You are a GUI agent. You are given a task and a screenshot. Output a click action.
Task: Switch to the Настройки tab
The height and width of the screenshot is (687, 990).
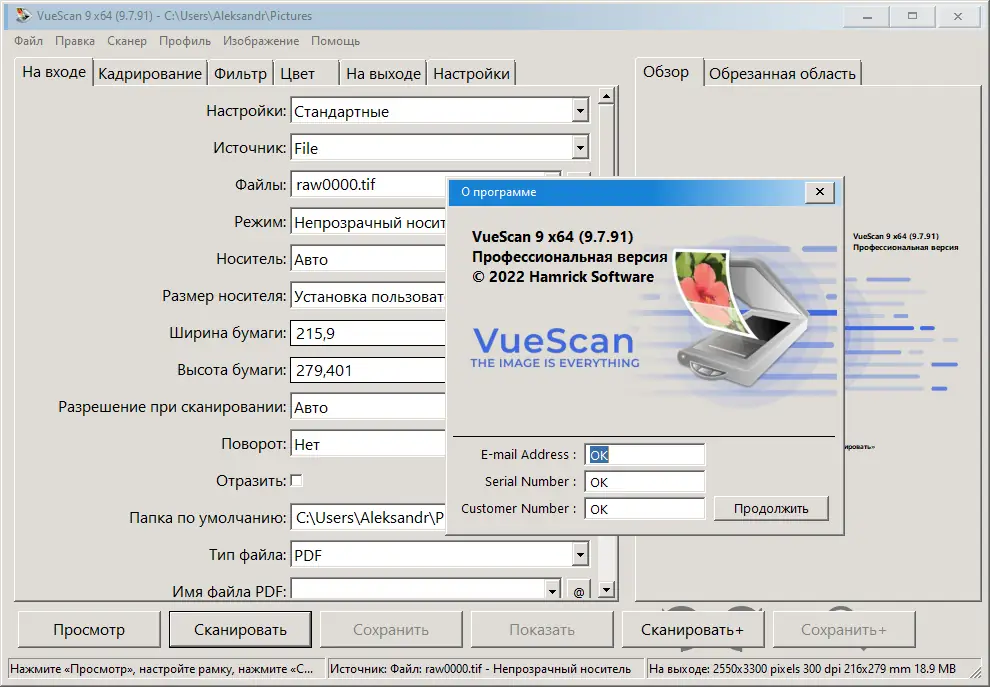click(x=471, y=74)
